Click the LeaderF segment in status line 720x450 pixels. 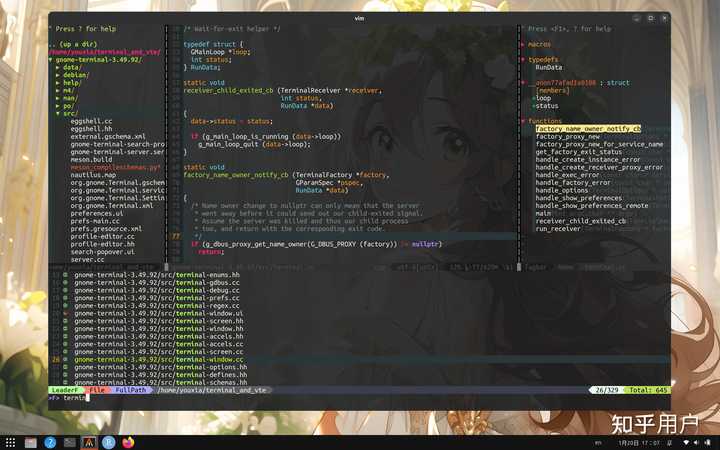click(x=64, y=390)
